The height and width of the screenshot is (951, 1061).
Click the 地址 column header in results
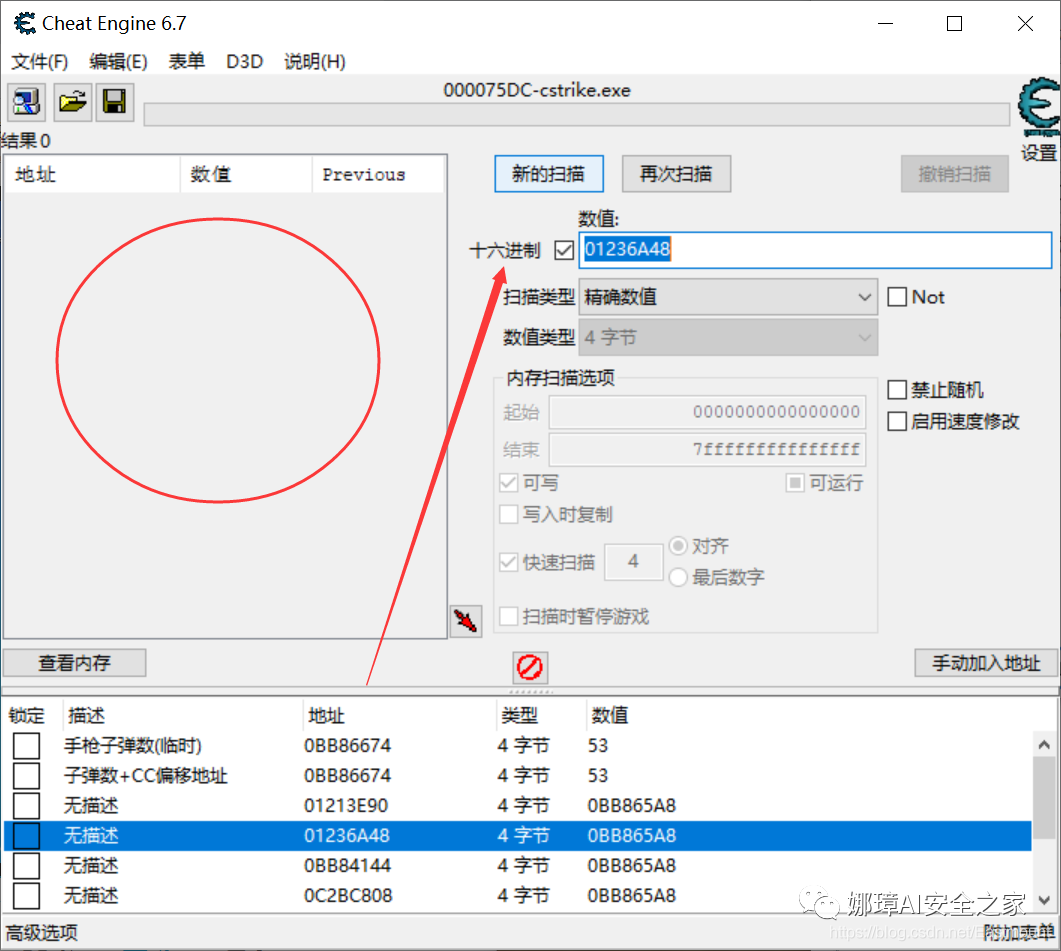click(93, 175)
